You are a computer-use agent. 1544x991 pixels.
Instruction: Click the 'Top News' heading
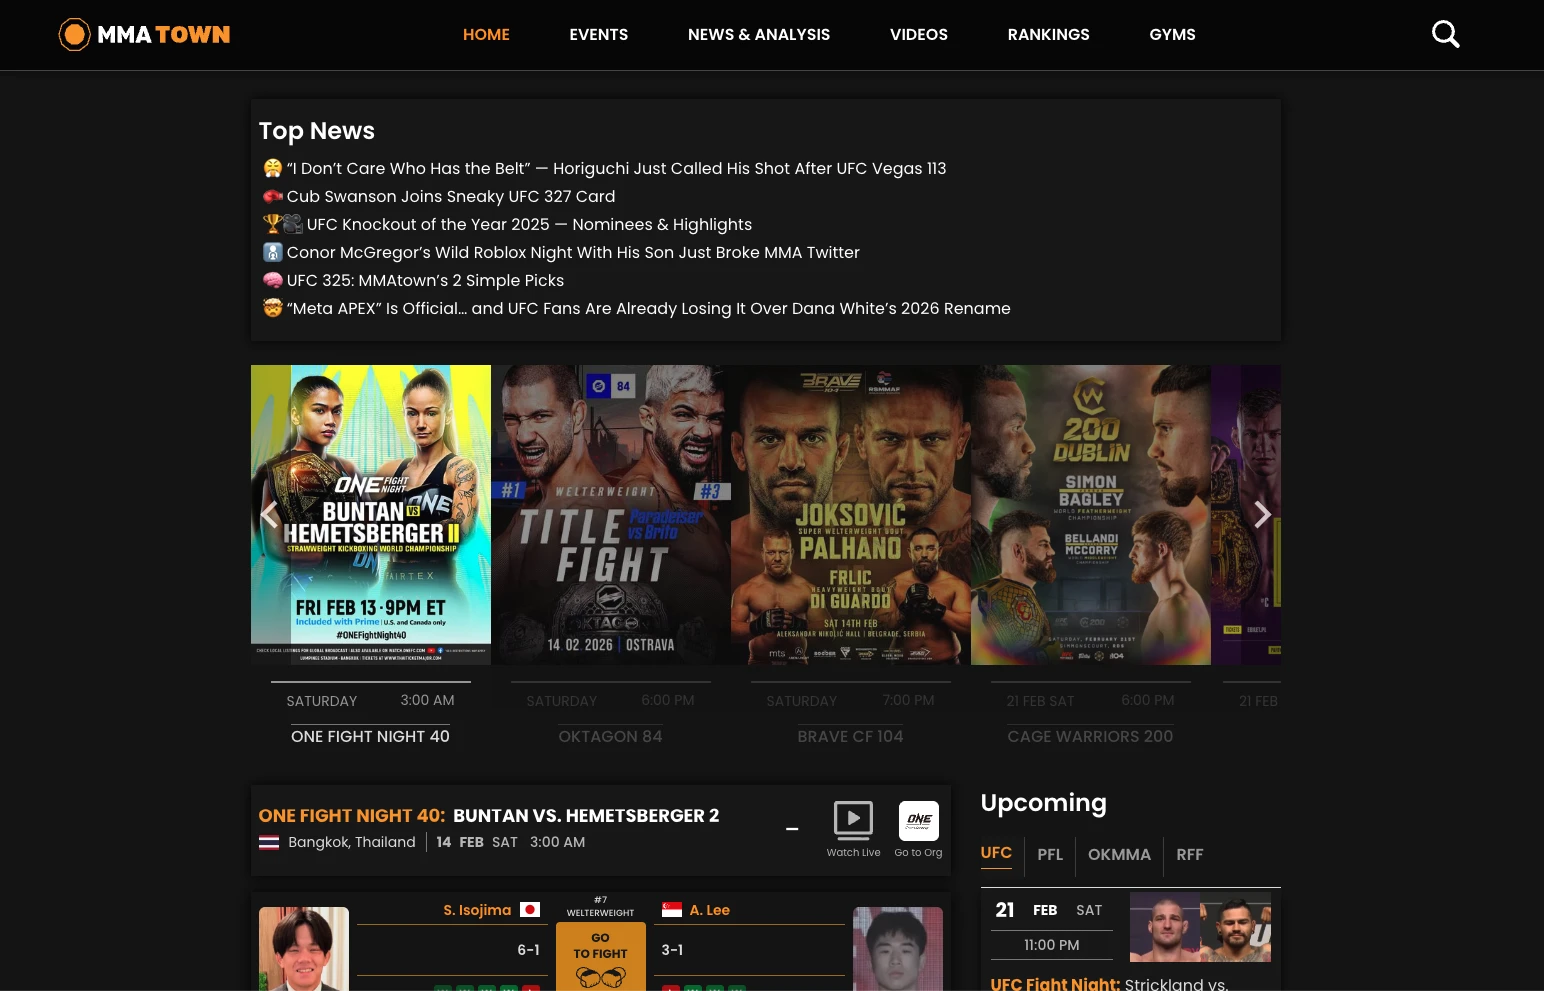[x=317, y=131]
